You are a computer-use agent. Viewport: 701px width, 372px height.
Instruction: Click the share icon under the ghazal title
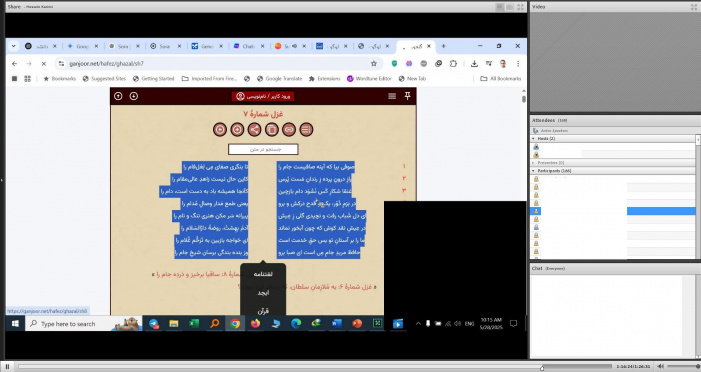(x=254, y=130)
